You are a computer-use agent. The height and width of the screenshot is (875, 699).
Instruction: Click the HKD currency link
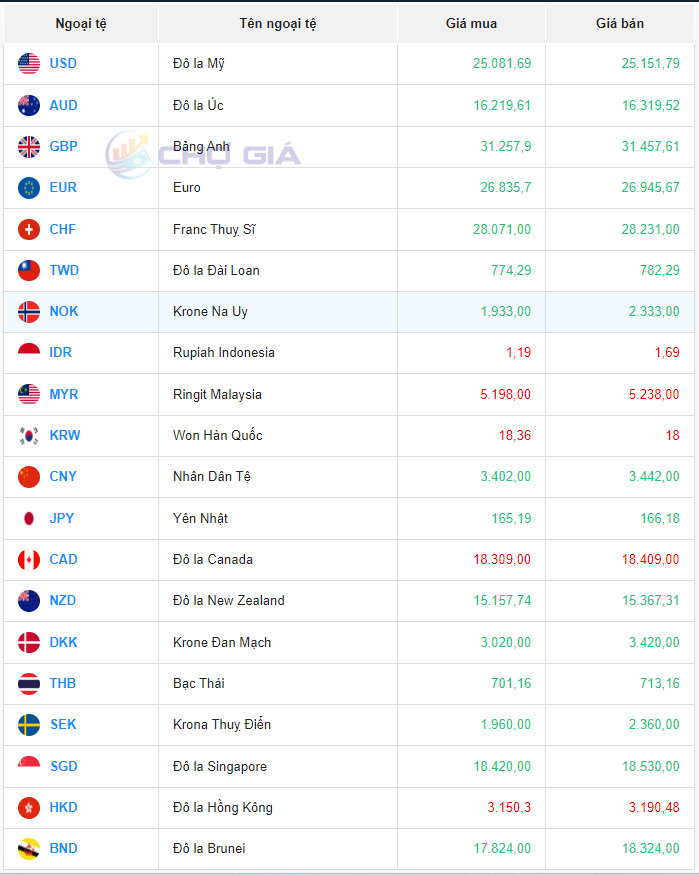(x=64, y=808)
